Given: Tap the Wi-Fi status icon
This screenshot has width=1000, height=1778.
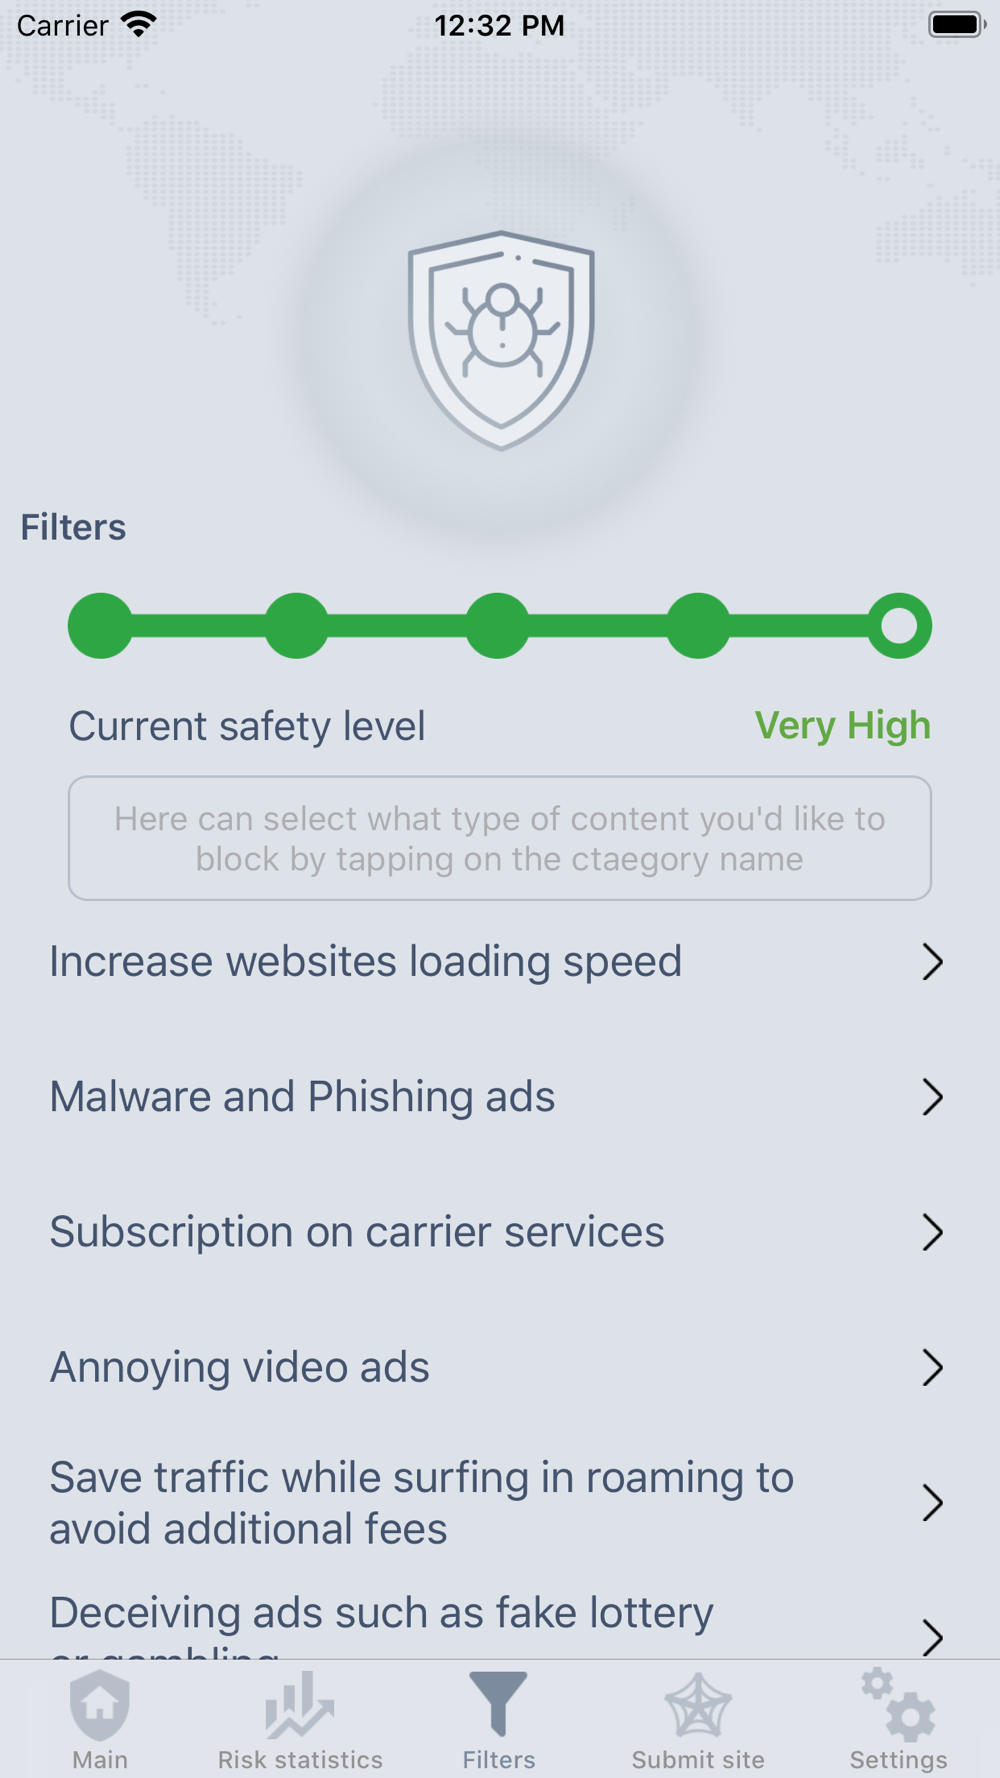Looking at the screenshot, I should coord(139,24).
